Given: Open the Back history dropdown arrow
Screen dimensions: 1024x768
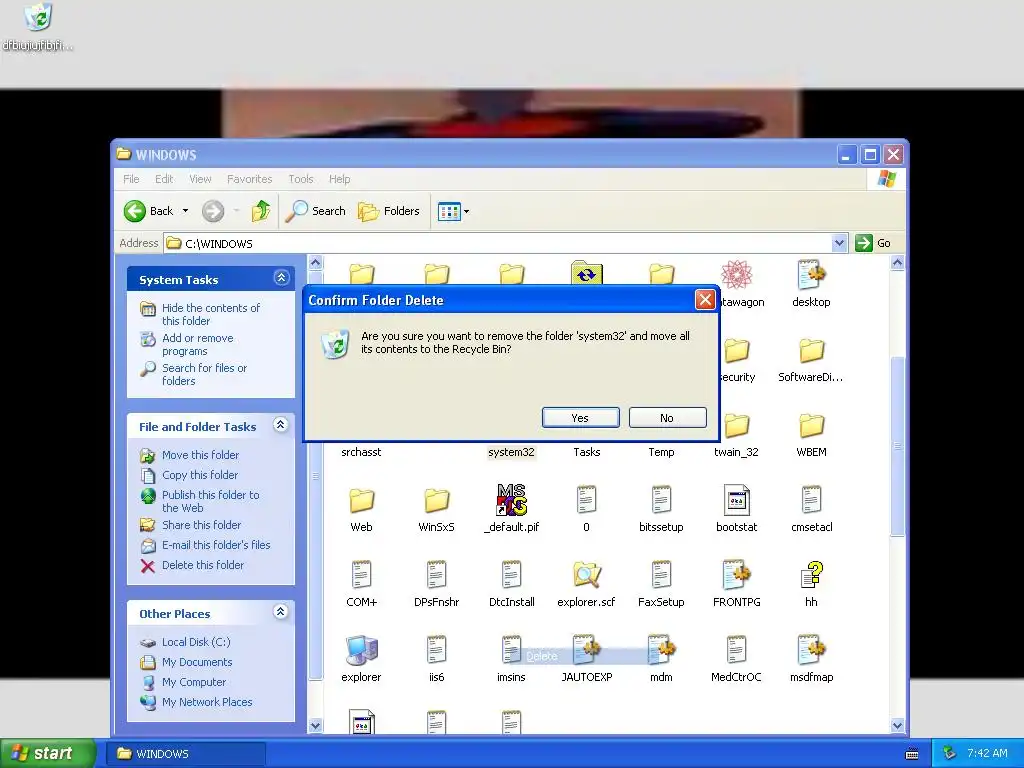Looking at the screenshot, I should [185, 211].
